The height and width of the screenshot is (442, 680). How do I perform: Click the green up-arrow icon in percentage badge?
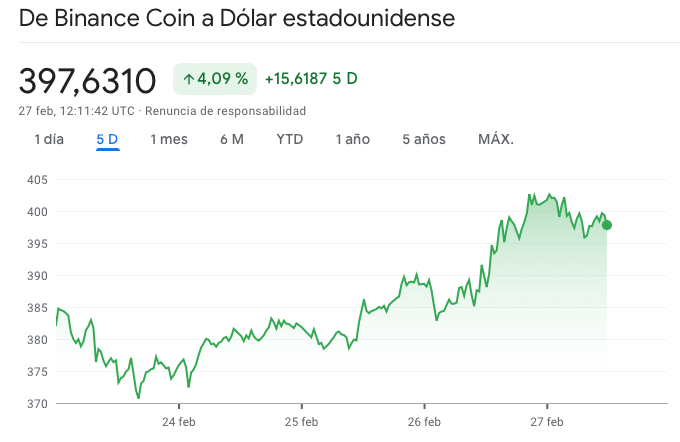point(188,78)
